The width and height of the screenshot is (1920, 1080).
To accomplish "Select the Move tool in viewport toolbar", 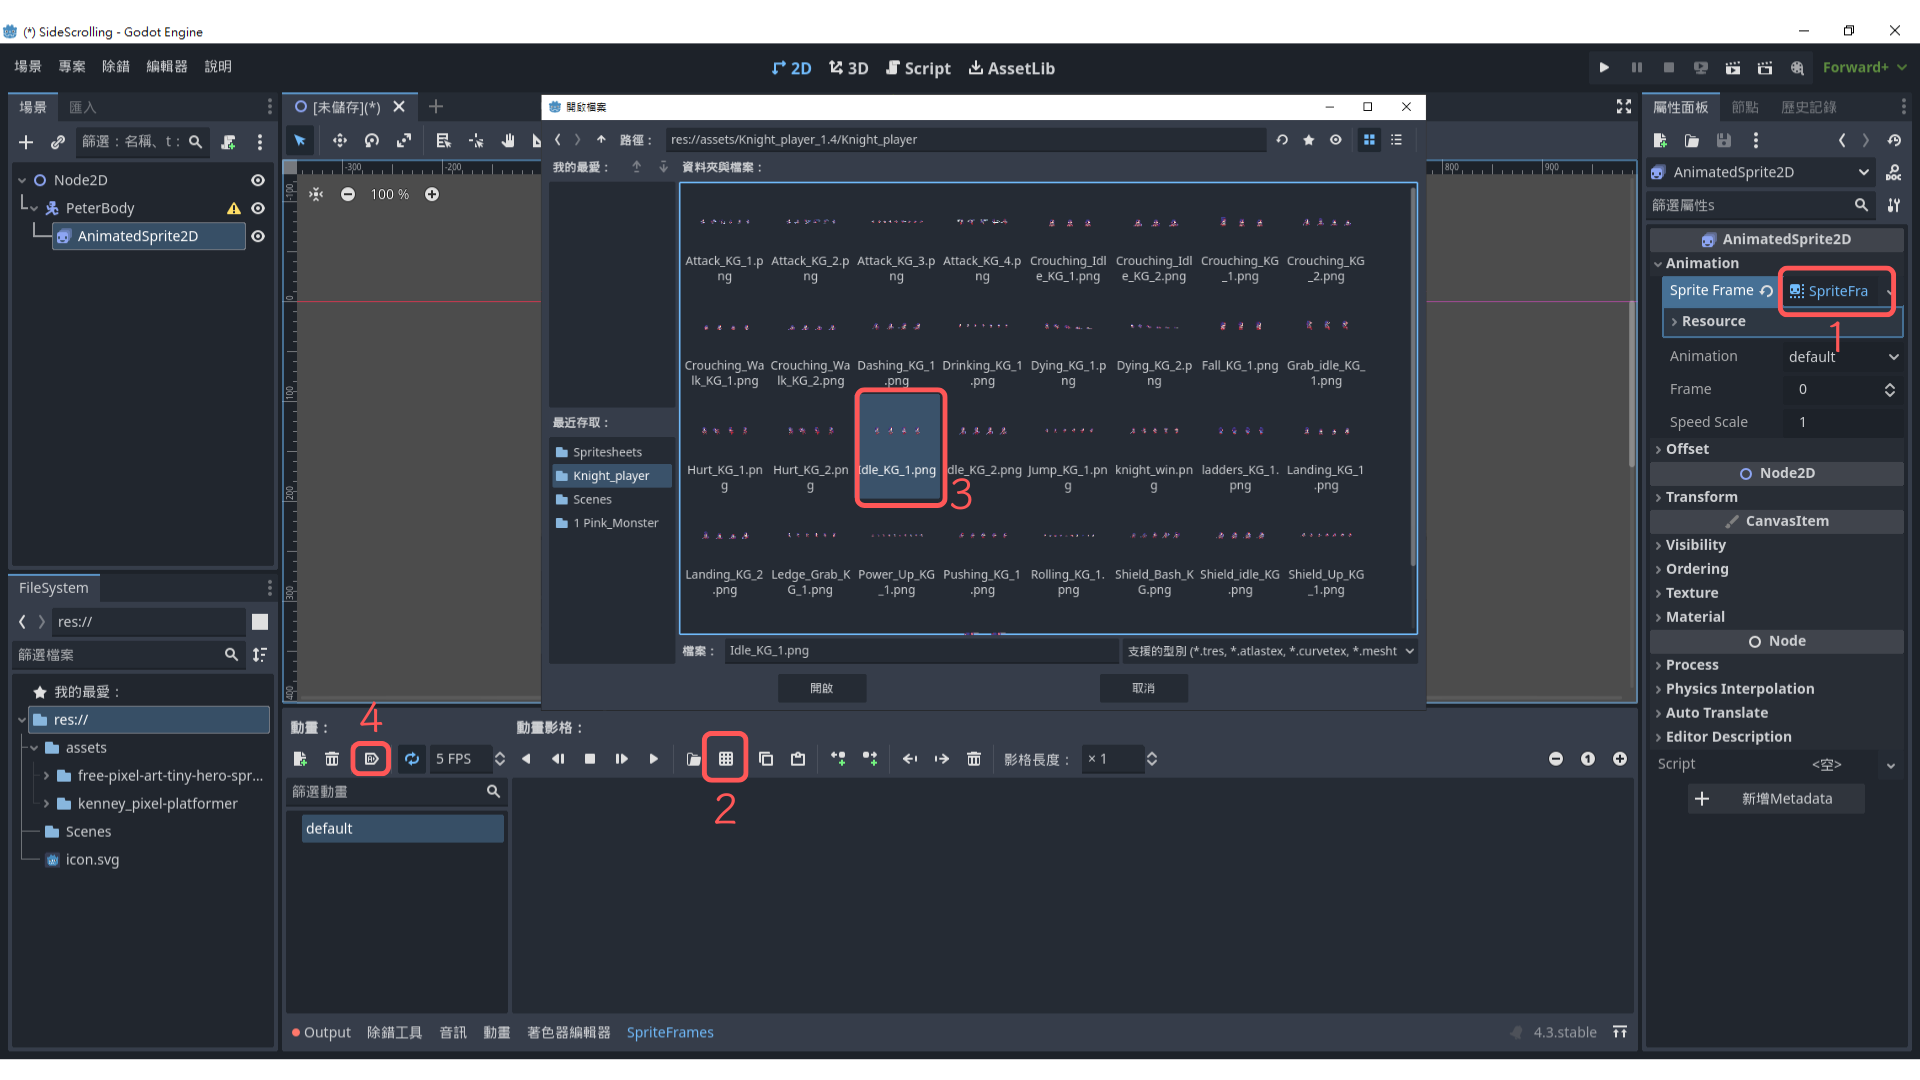I will (340, 140).
